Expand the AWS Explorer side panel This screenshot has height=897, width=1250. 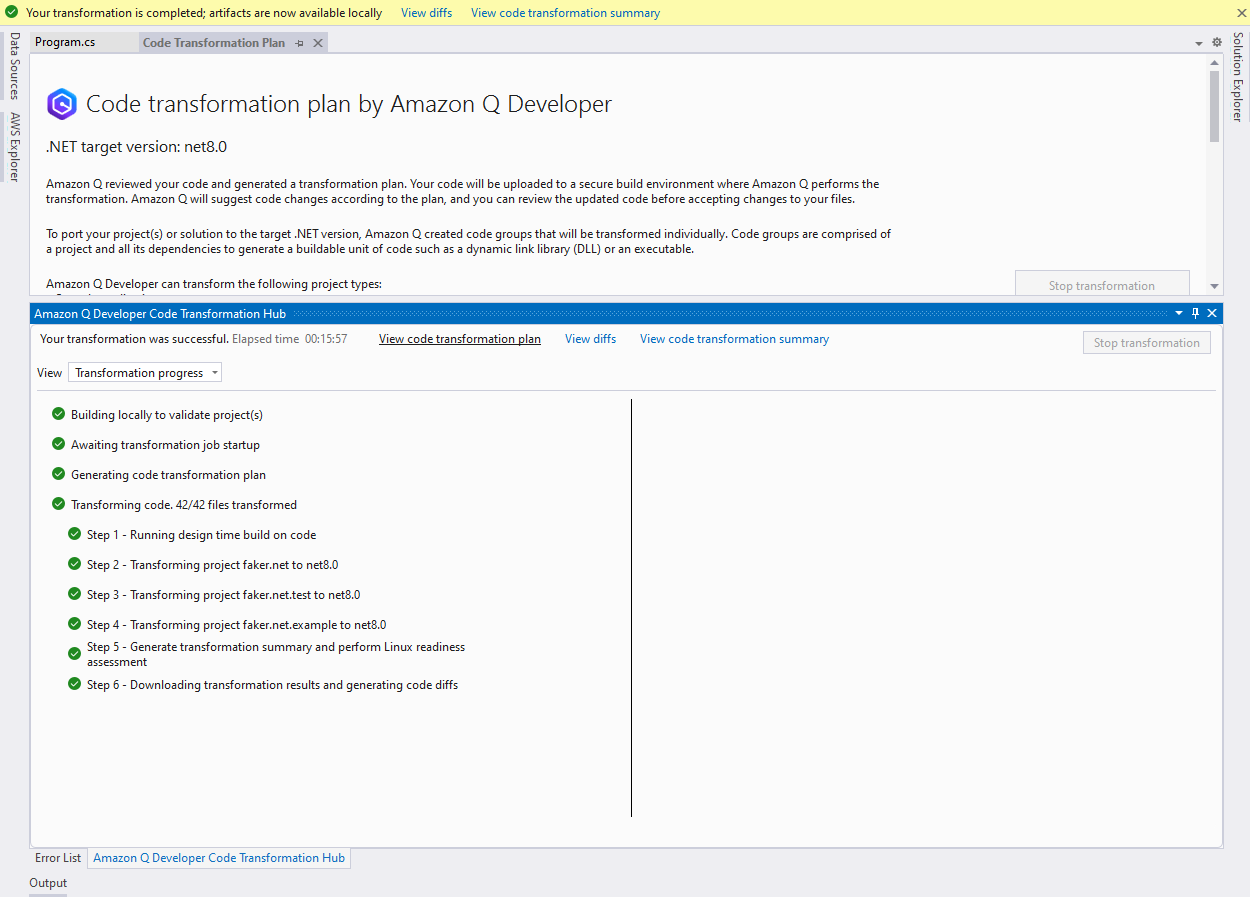[x=14, y=147]
